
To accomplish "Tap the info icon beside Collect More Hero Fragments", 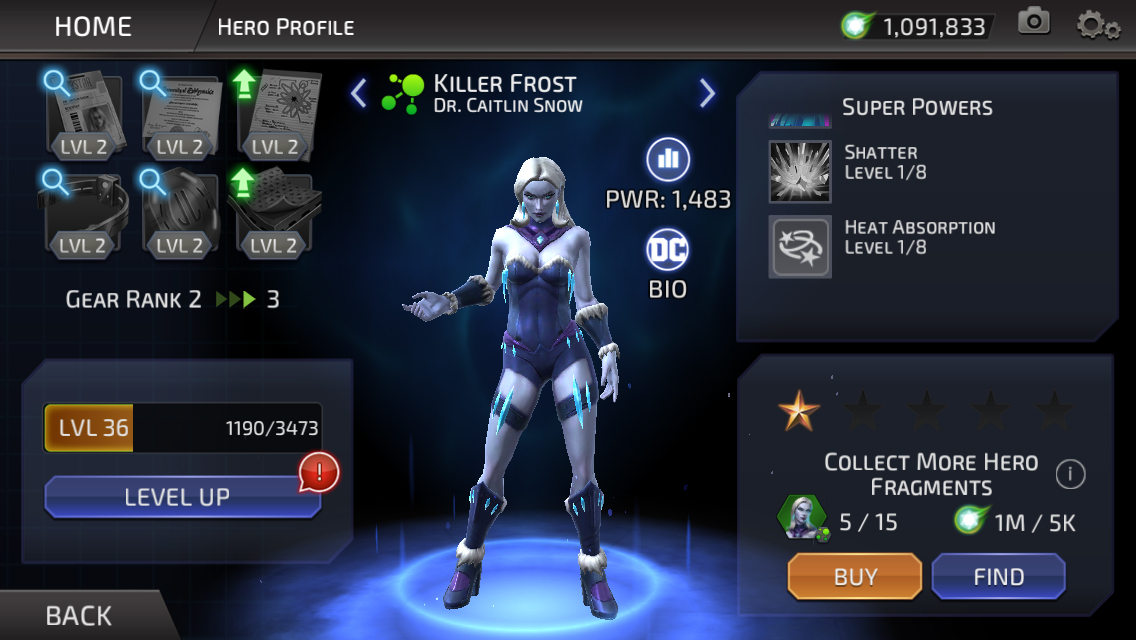I will click(x=1070, y=474).
